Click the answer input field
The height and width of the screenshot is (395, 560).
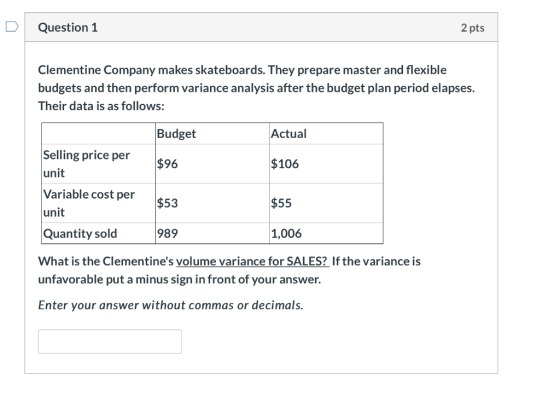pyautogui.click(x=110, y=341)
